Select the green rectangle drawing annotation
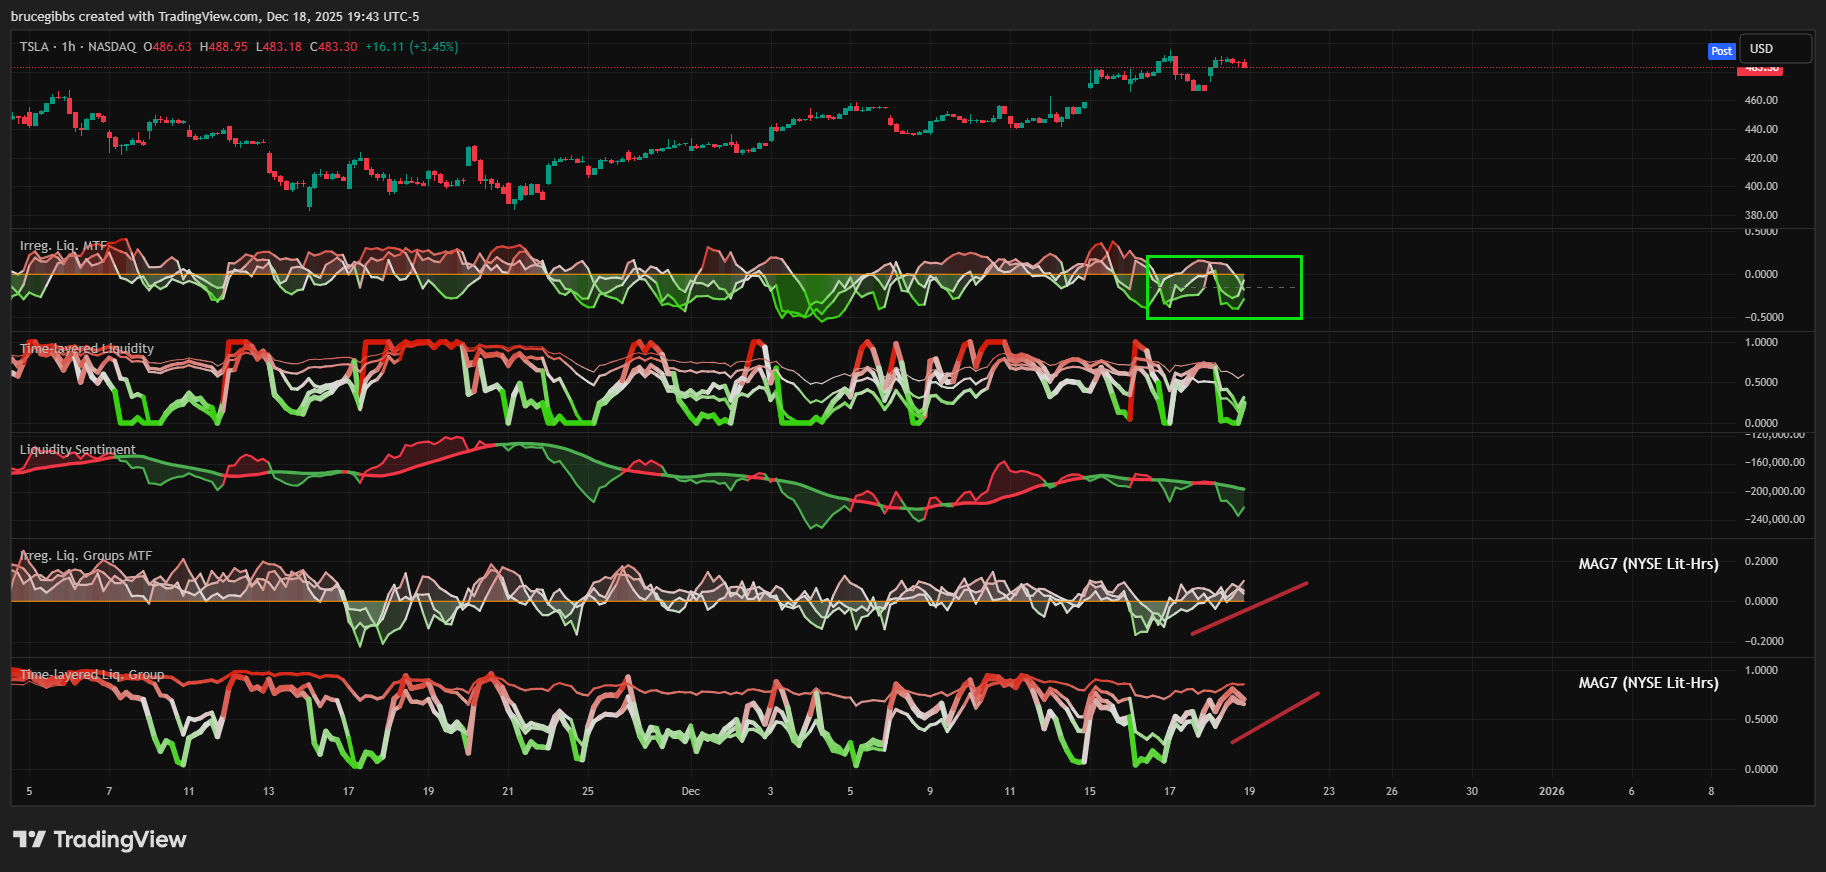The height and width of the screenshot is (872, 1826). [1224, 258]
